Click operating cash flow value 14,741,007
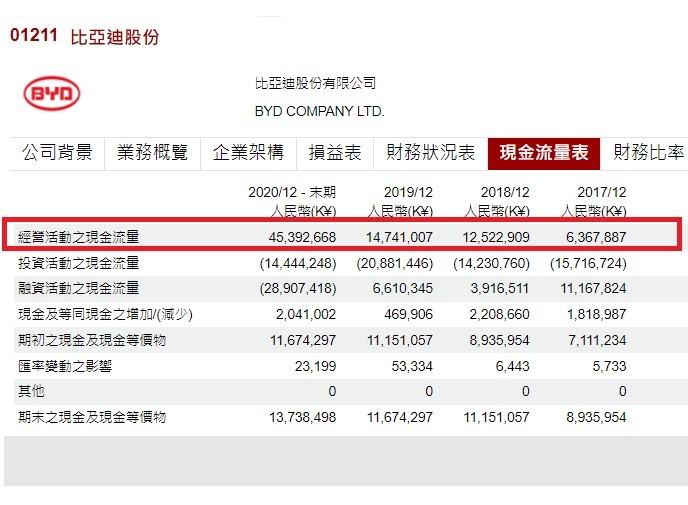Image resolution: width=688 pixels, height=505 pixels. [x=399, y=237]
